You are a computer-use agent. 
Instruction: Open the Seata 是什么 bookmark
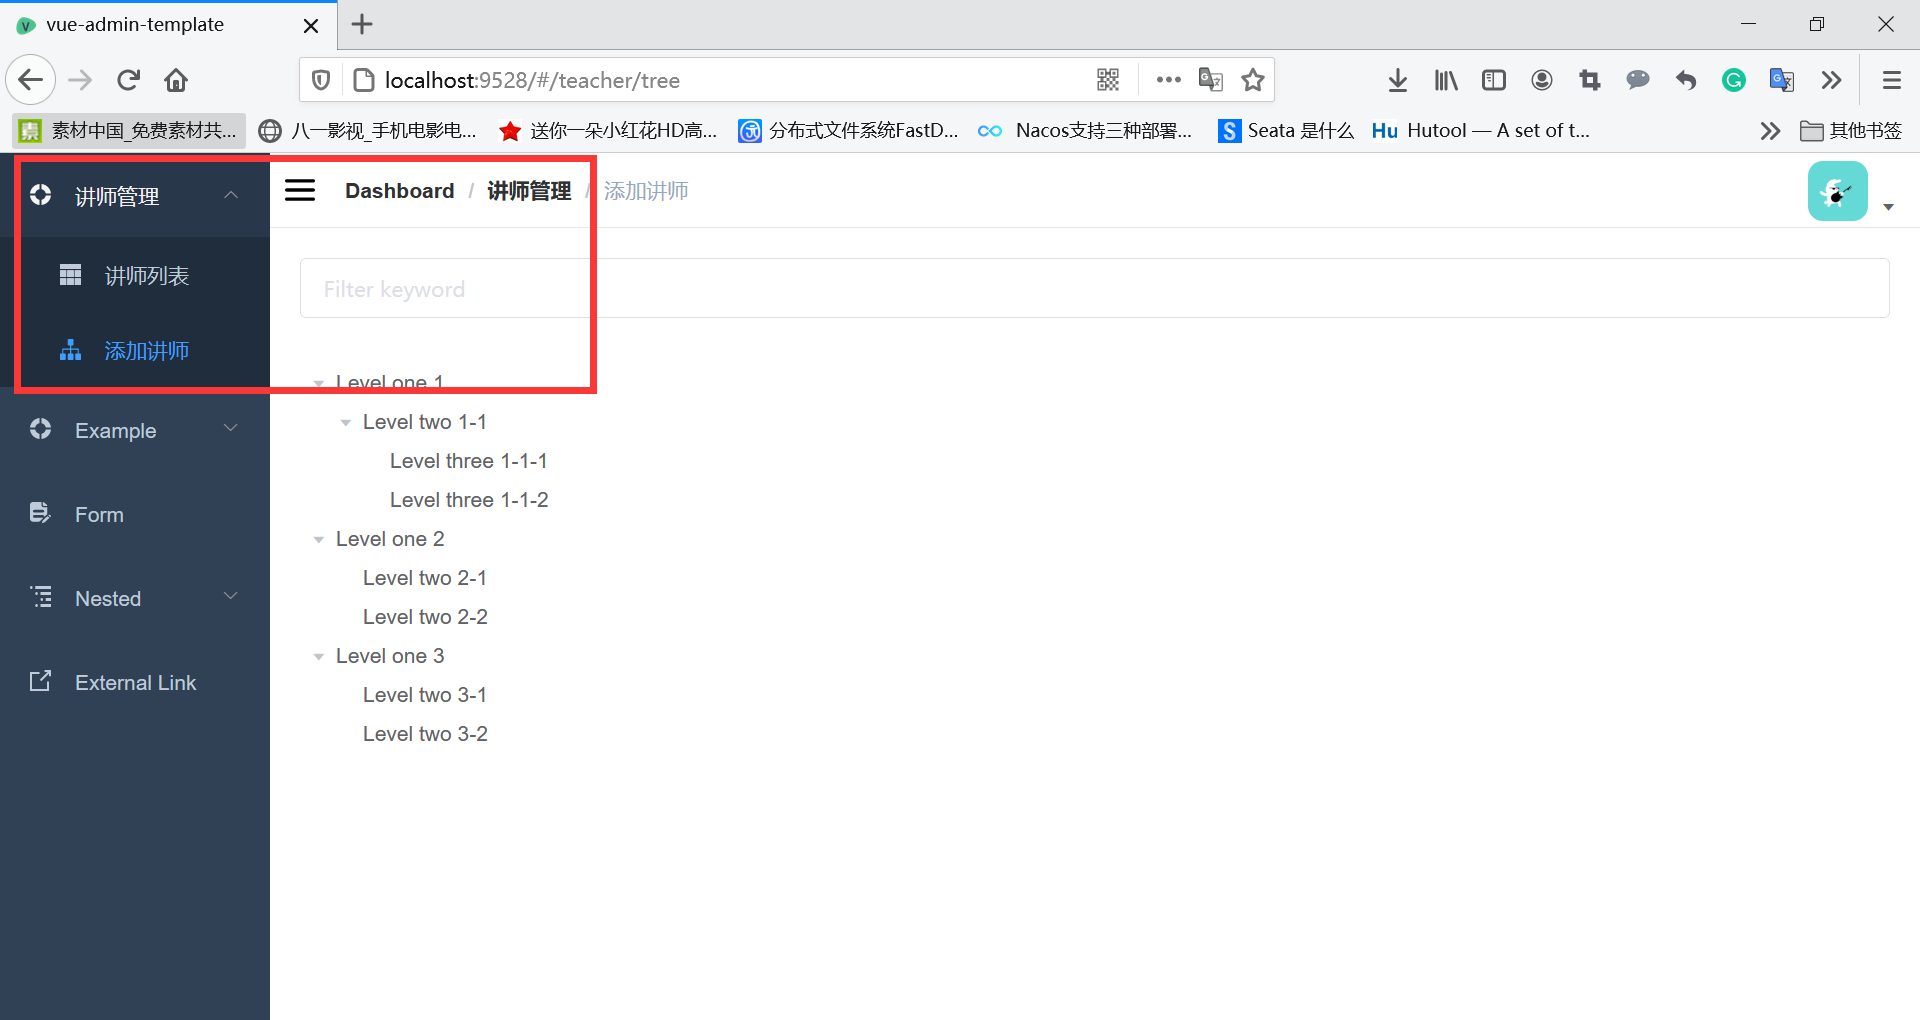(x=1286, y=130)
